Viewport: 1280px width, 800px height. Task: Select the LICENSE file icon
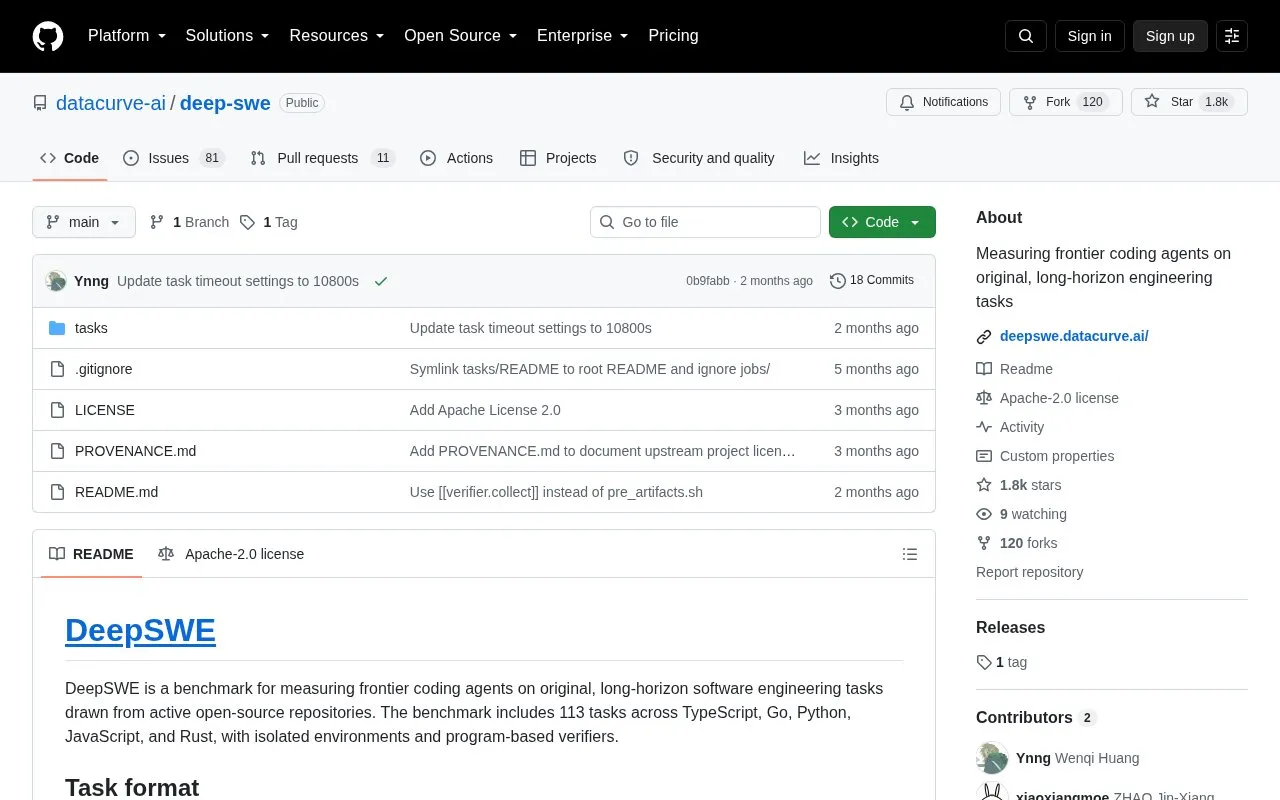(57, 410)
